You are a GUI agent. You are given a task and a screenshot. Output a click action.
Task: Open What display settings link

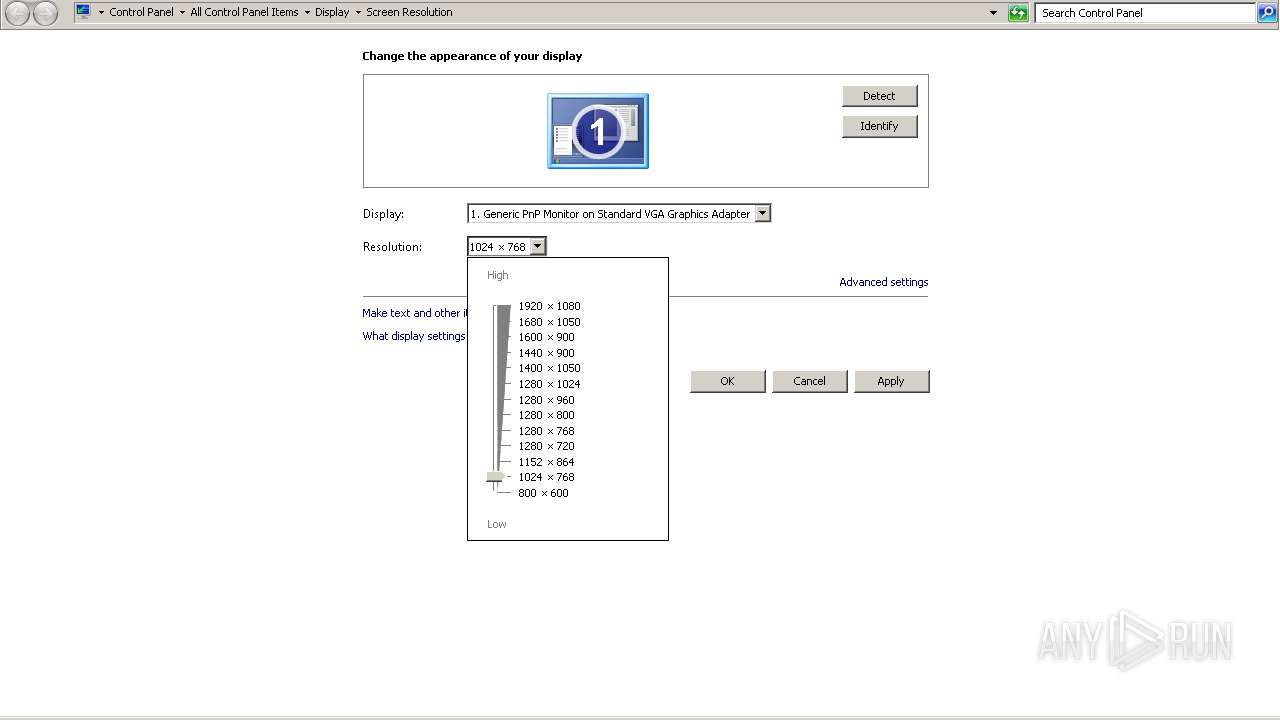[x=414, y=336]
